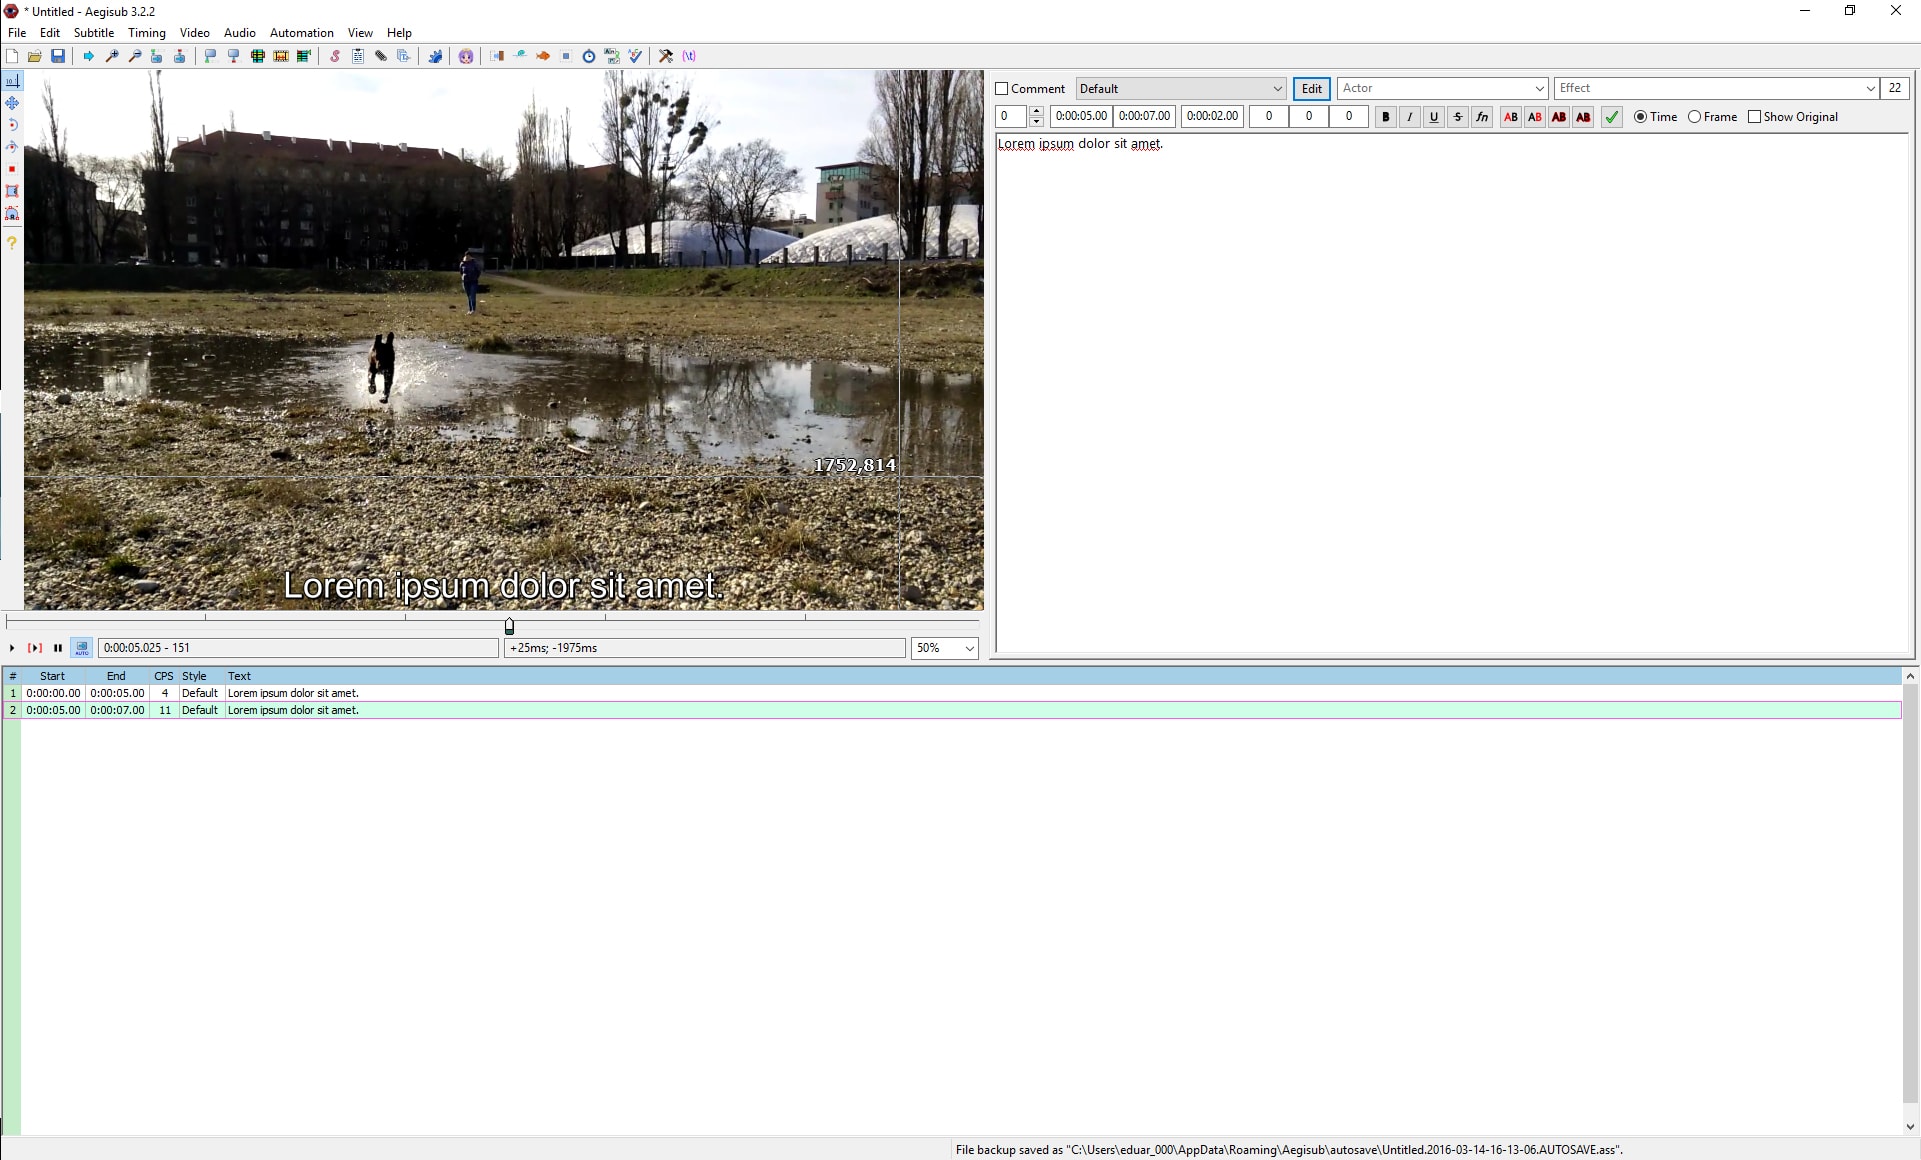The image size is (1921, 1160).
Task: Click the start time field 0:00:05.00
Action: click(1081, 116)
